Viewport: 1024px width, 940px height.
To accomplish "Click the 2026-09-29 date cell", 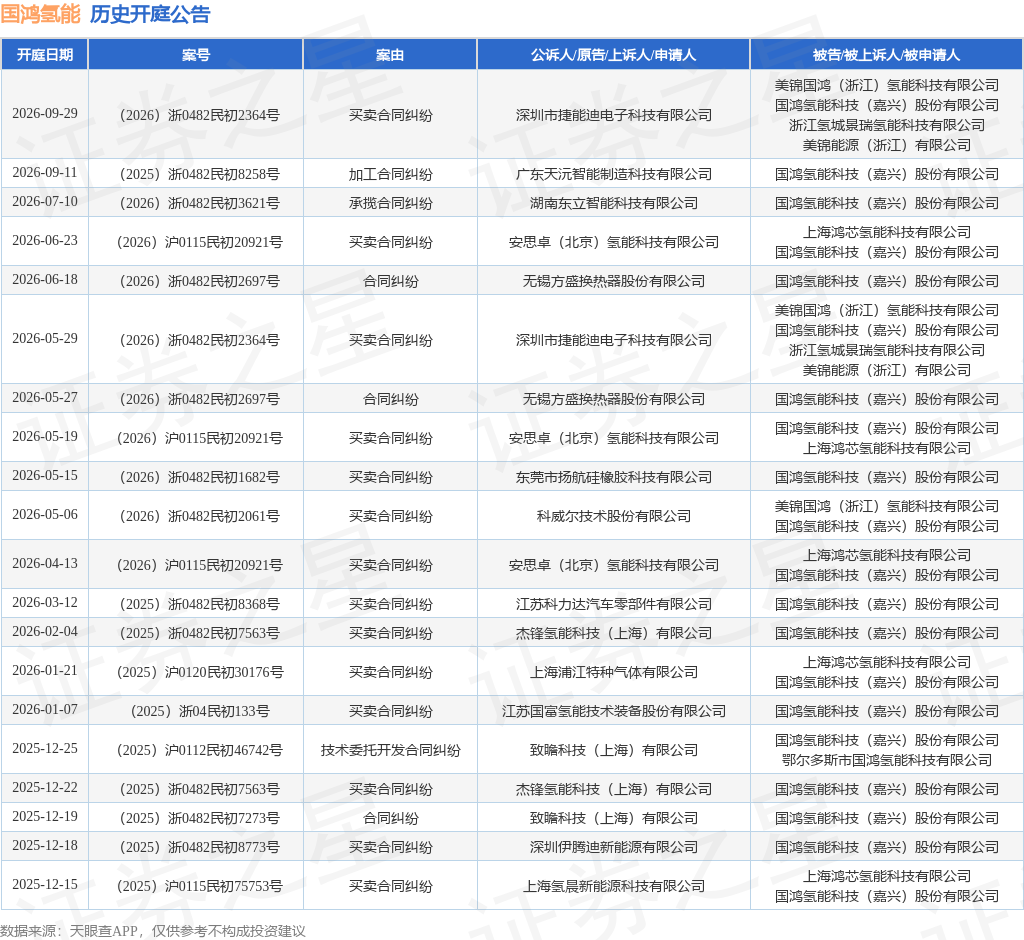I will coord(44,114).
